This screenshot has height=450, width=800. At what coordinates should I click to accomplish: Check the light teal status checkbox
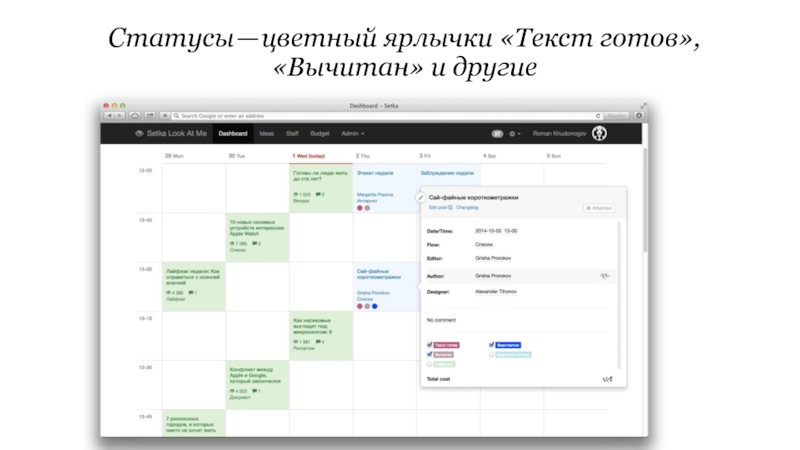tap(491, 354)
